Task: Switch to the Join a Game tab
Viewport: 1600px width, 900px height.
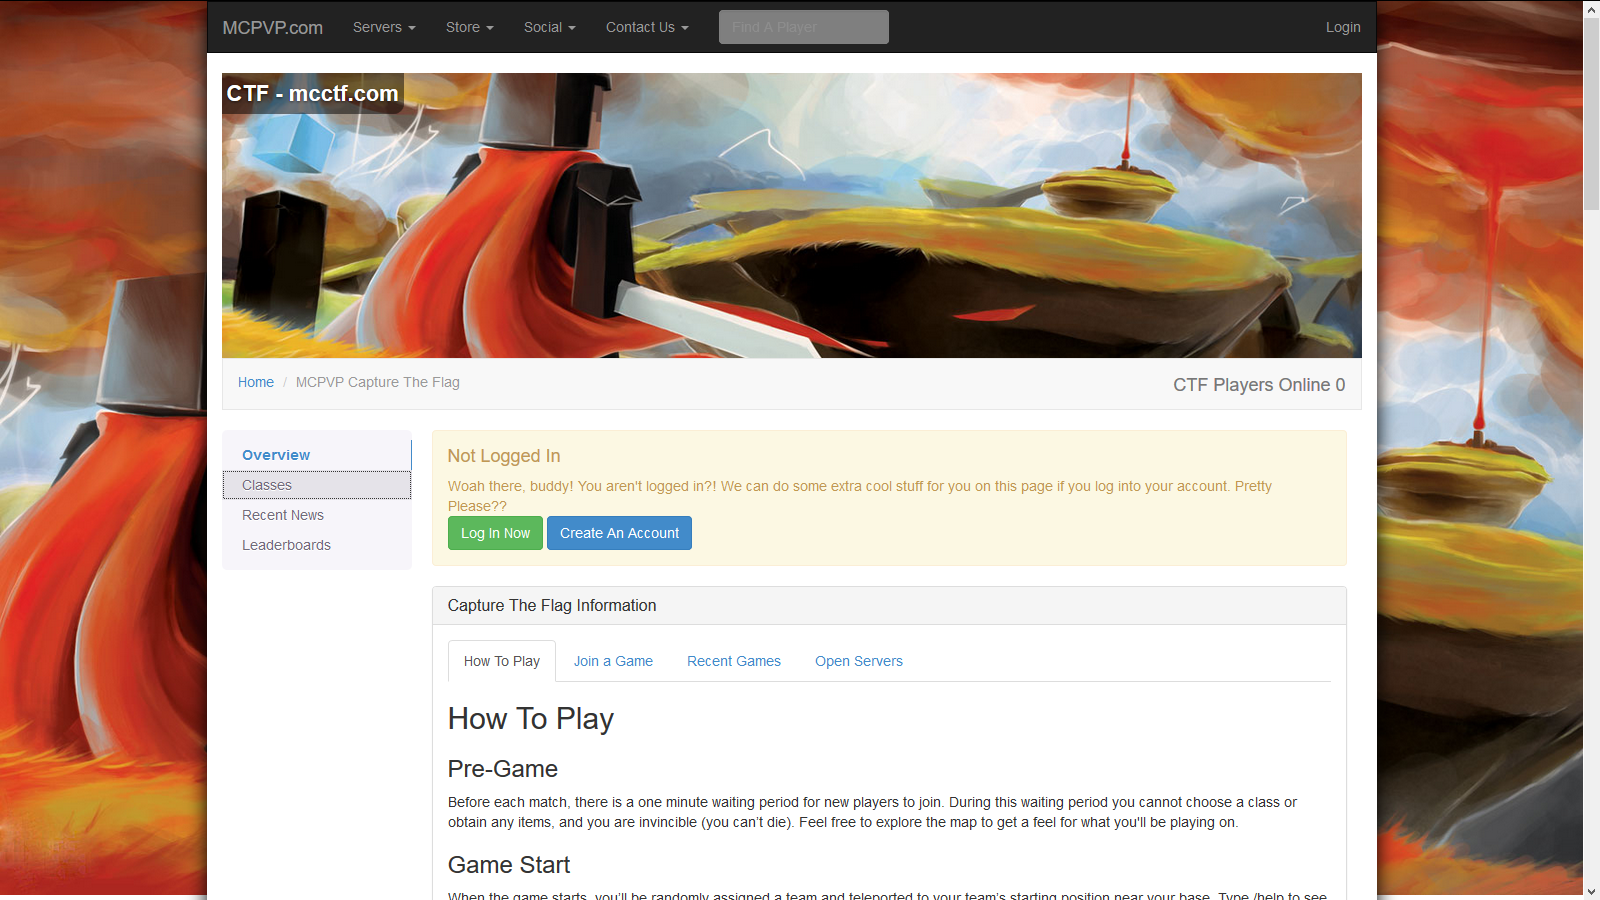Action: [613, 661]
